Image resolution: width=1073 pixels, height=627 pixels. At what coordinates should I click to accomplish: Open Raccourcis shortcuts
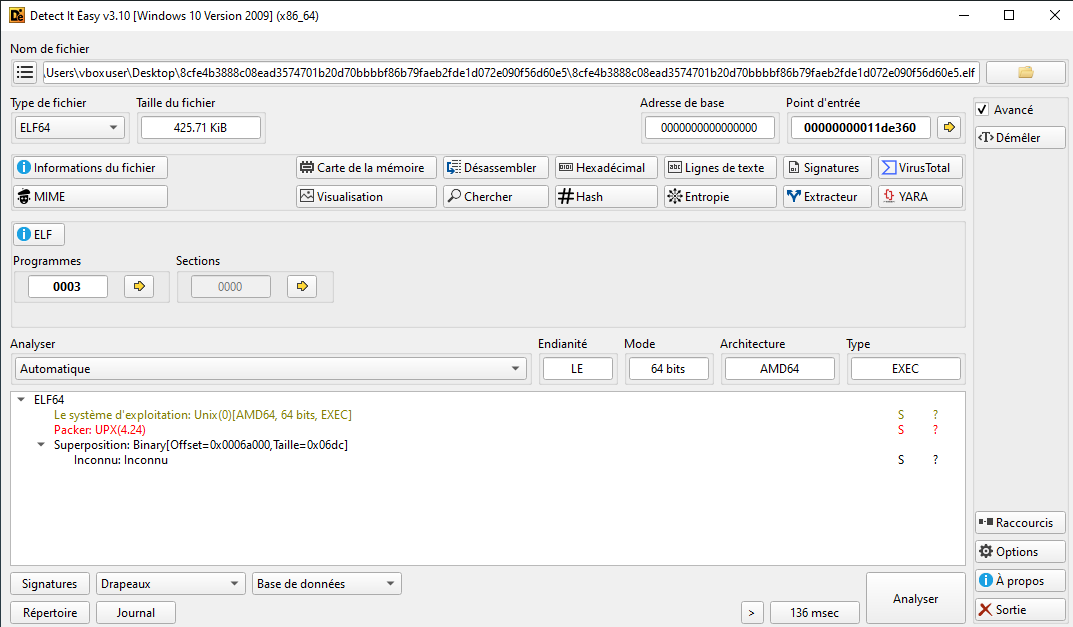1020,522
